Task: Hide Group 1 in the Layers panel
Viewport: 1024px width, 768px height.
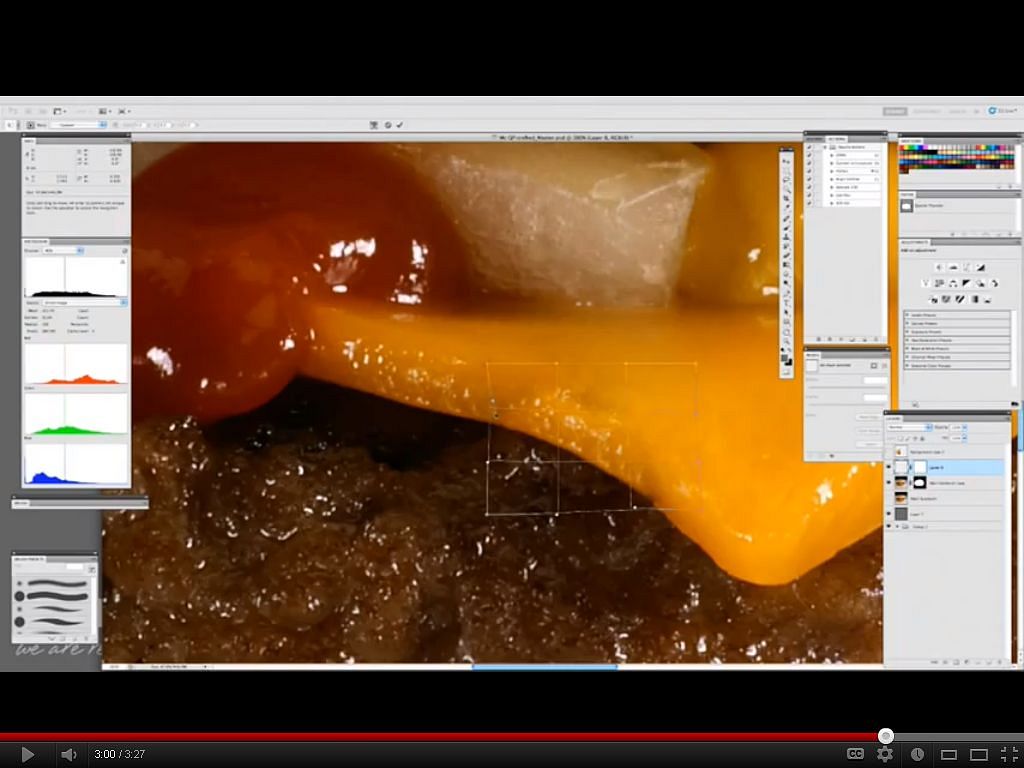Action: point(888,526)
